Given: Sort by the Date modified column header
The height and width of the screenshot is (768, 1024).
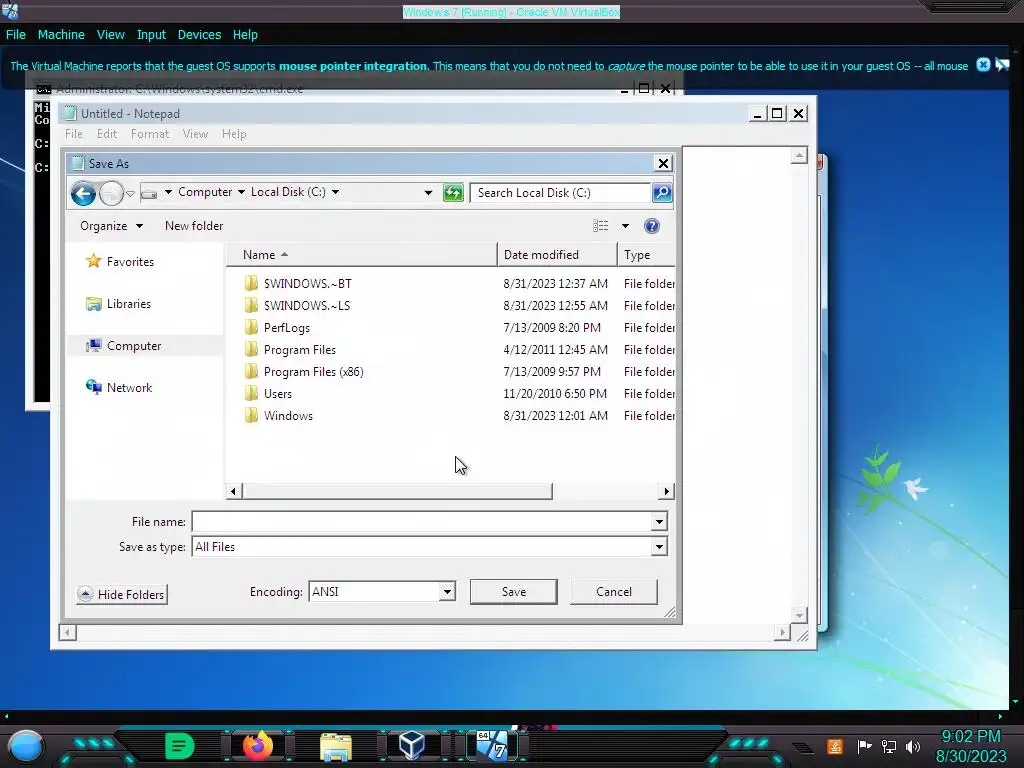Looking at the screenshot, I should click(x=556, y=255).
